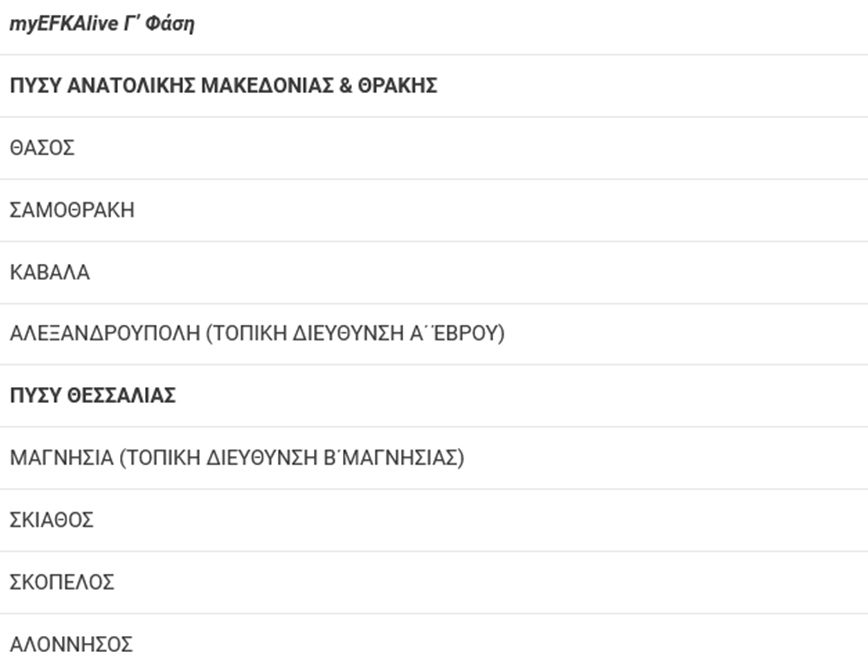Click the text Φάση in the title

point(170,25)
